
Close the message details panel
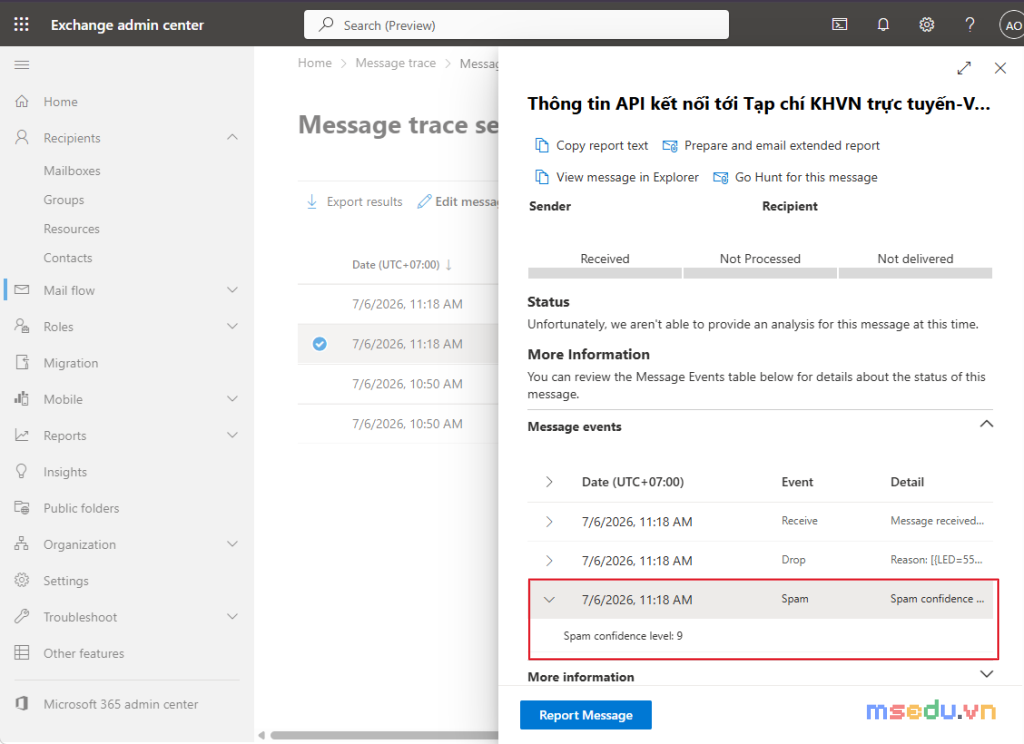pos(1000,68)
